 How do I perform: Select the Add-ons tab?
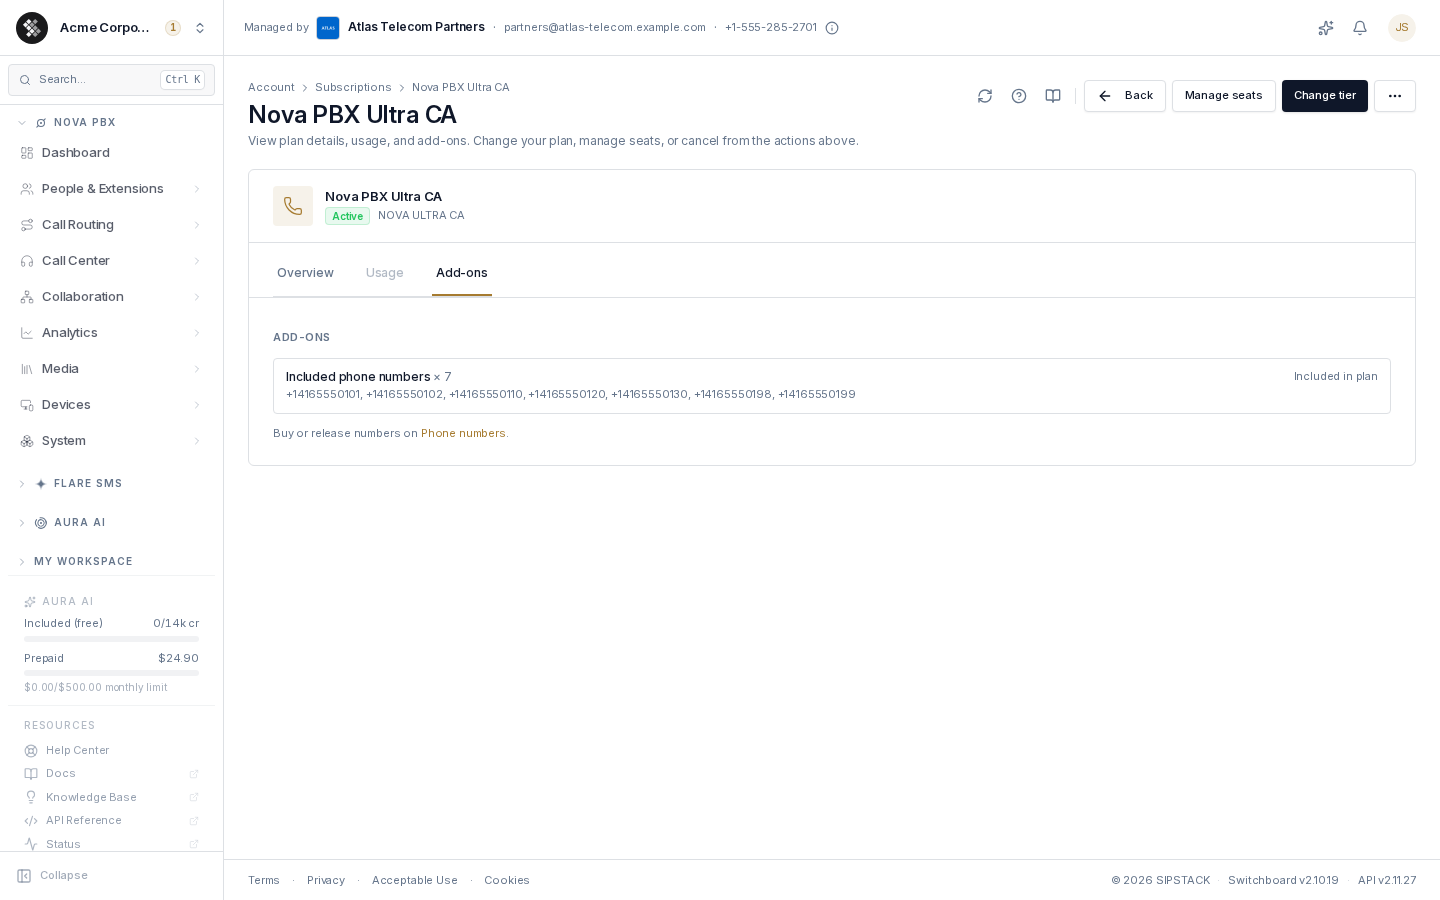pos(462,273)
